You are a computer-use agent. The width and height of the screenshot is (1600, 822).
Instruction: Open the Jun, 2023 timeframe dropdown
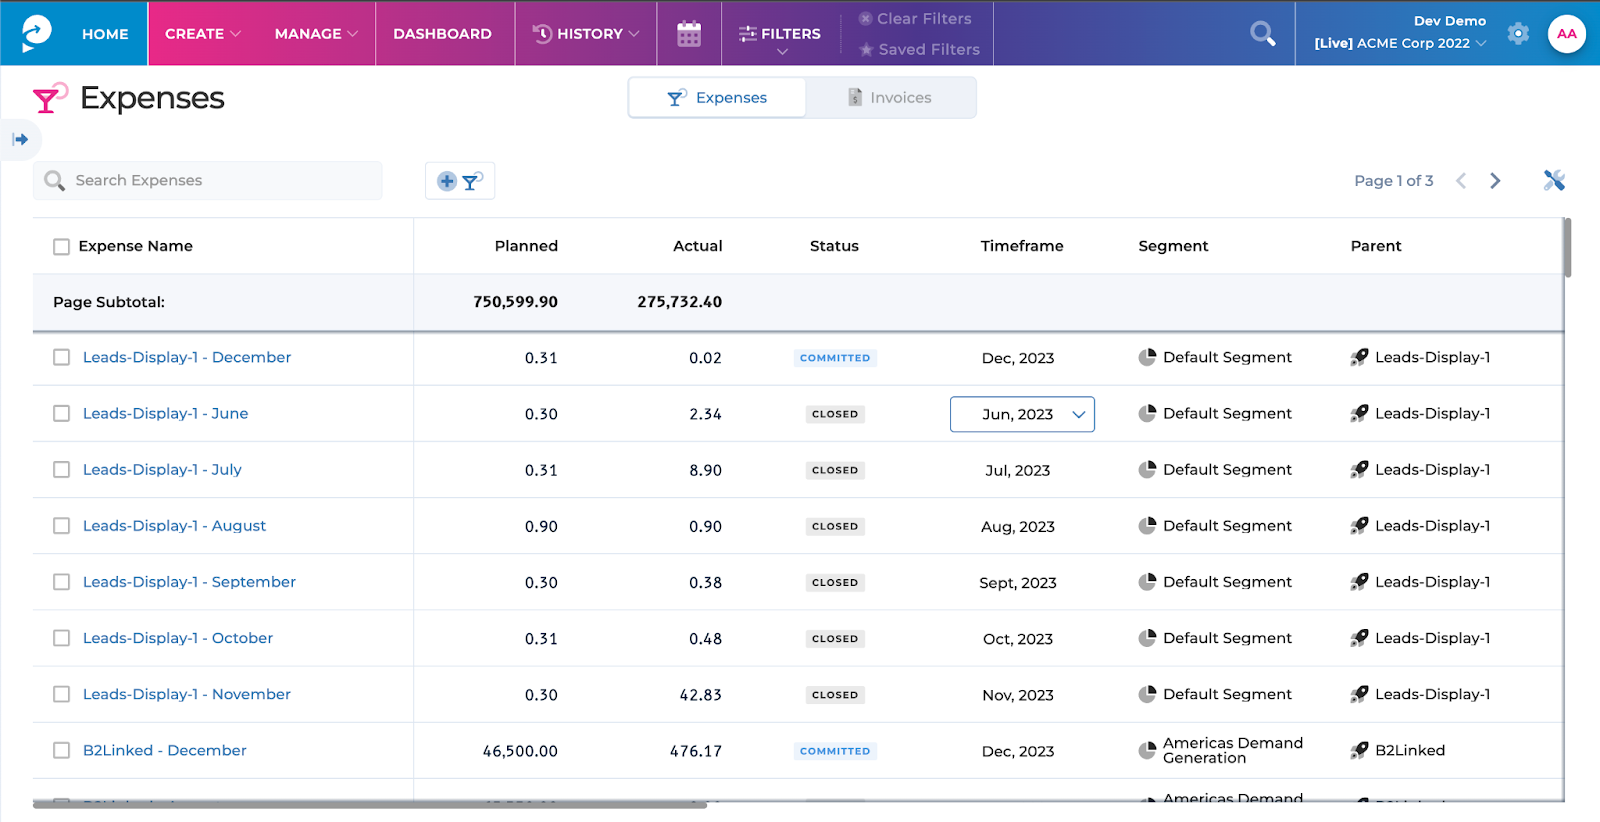tap(1022, 414)
